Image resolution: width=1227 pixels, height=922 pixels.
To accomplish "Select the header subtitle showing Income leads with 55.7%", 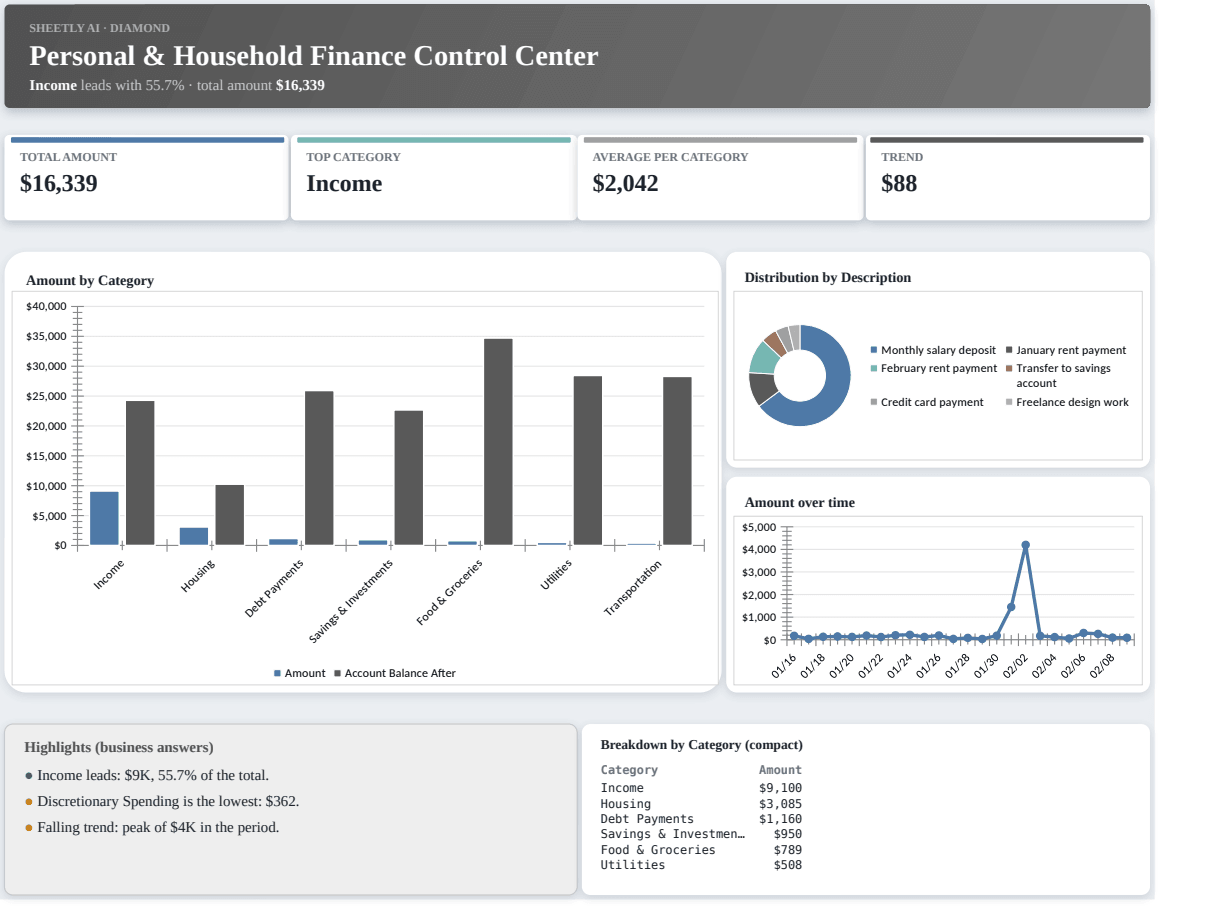I will (177, 85).
